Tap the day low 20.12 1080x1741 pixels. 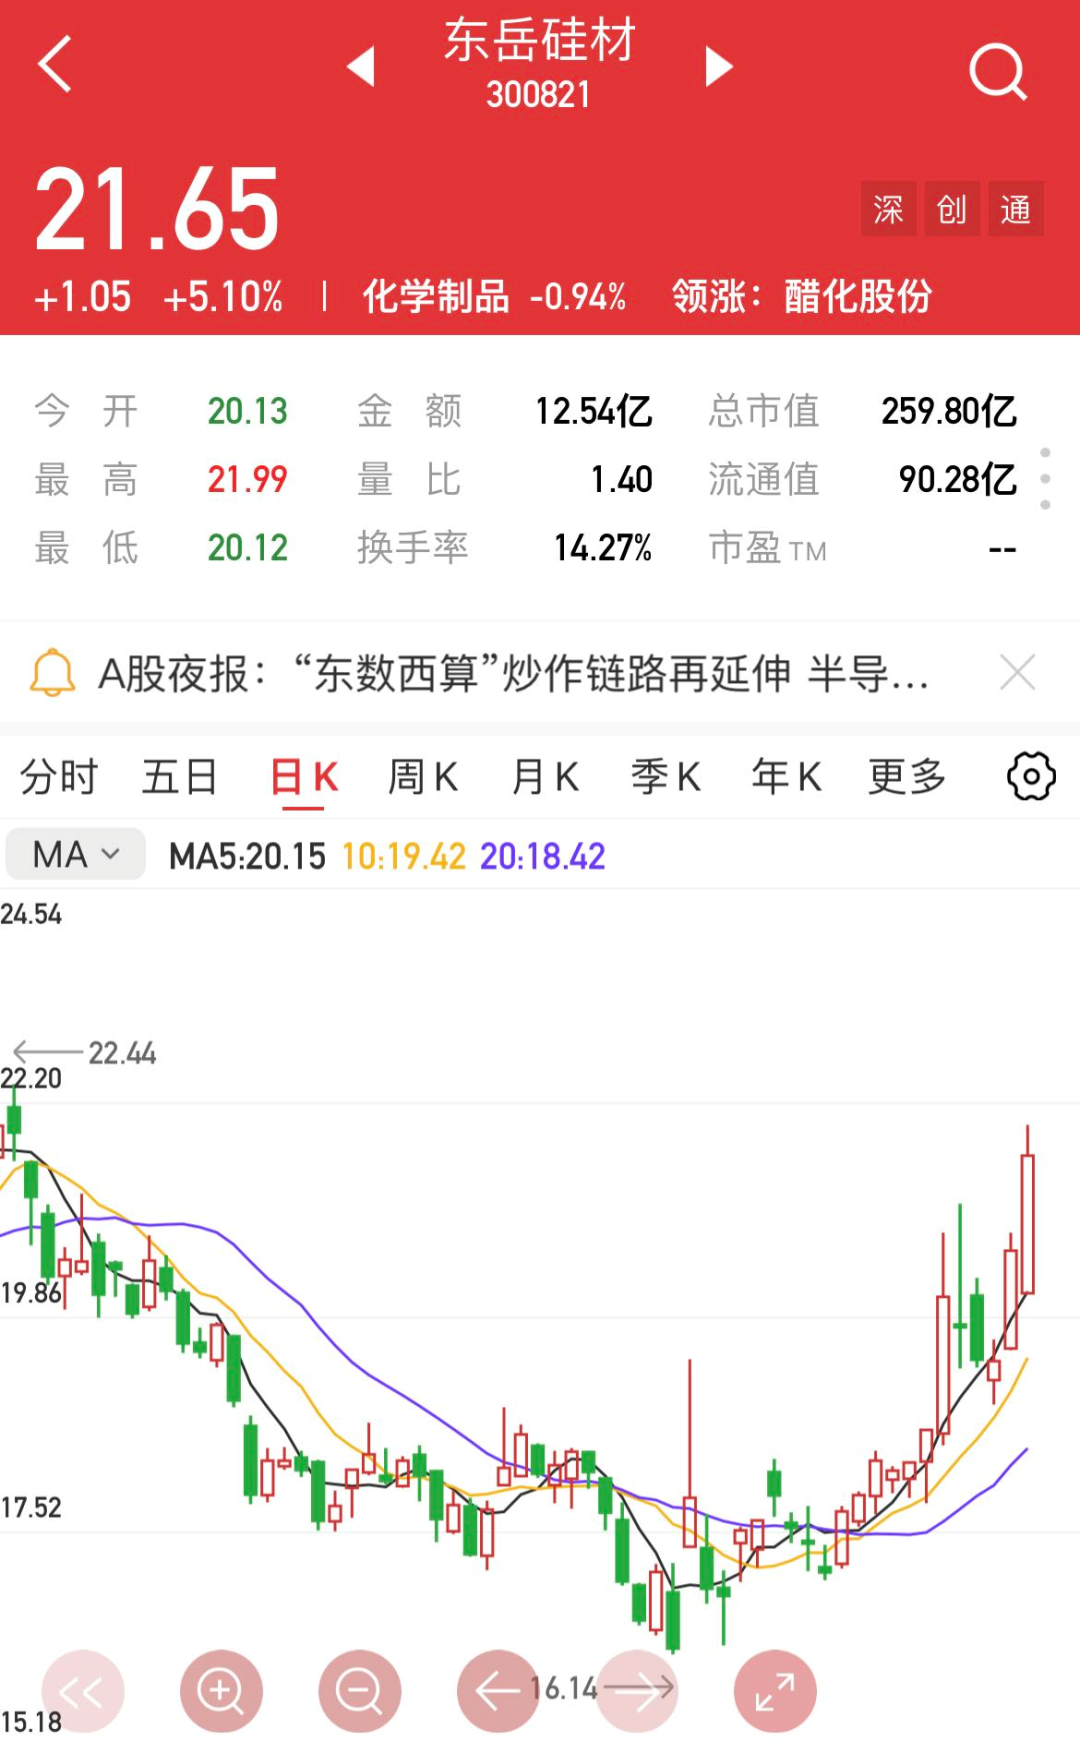[248, 548]
